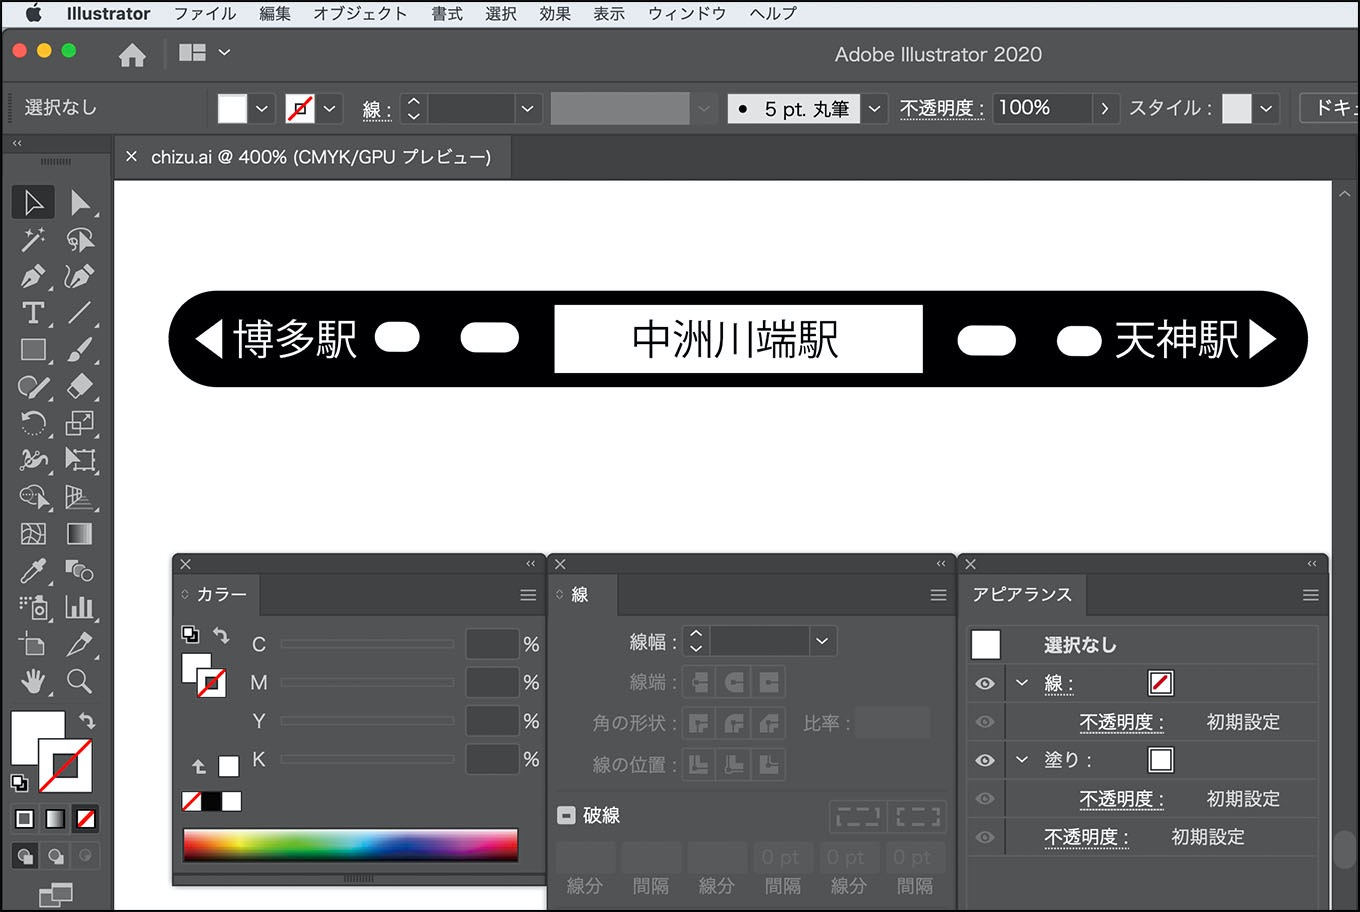
Task: Expand the opacity 100% arrow
Action: (1104, 108)
